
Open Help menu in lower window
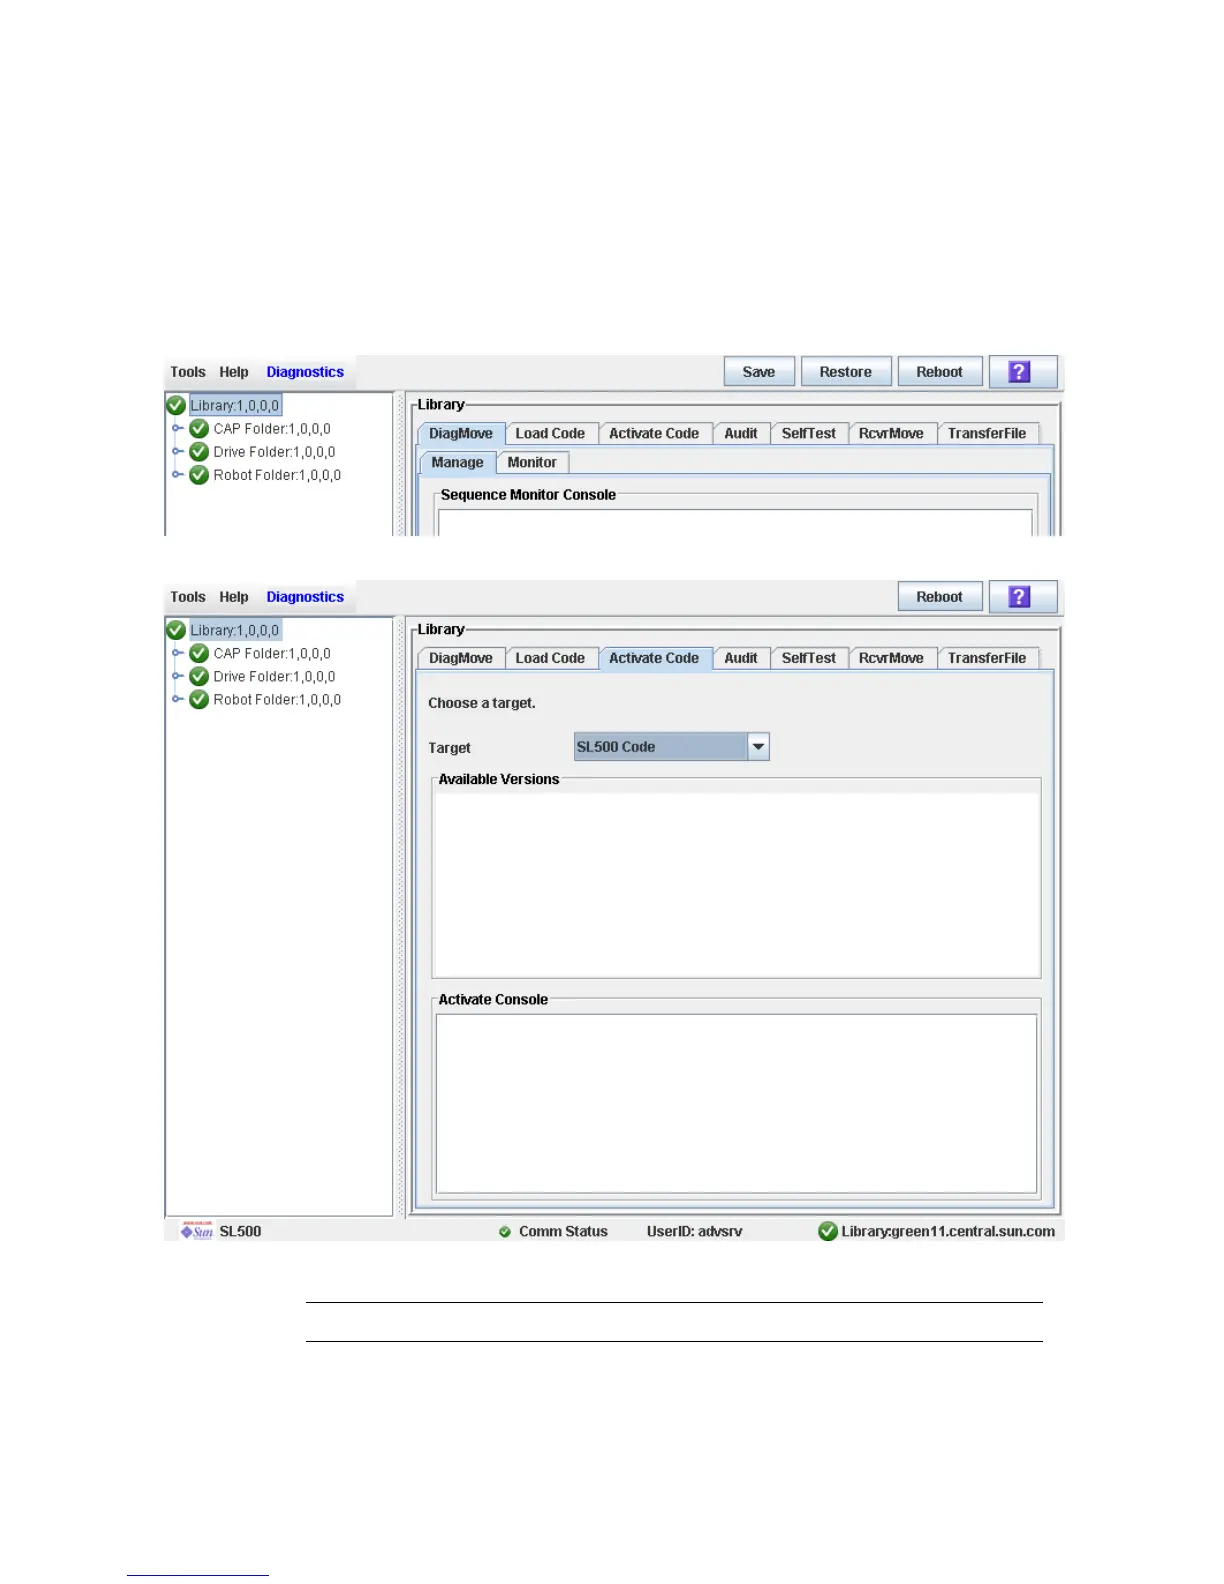[x=234, y=597]
